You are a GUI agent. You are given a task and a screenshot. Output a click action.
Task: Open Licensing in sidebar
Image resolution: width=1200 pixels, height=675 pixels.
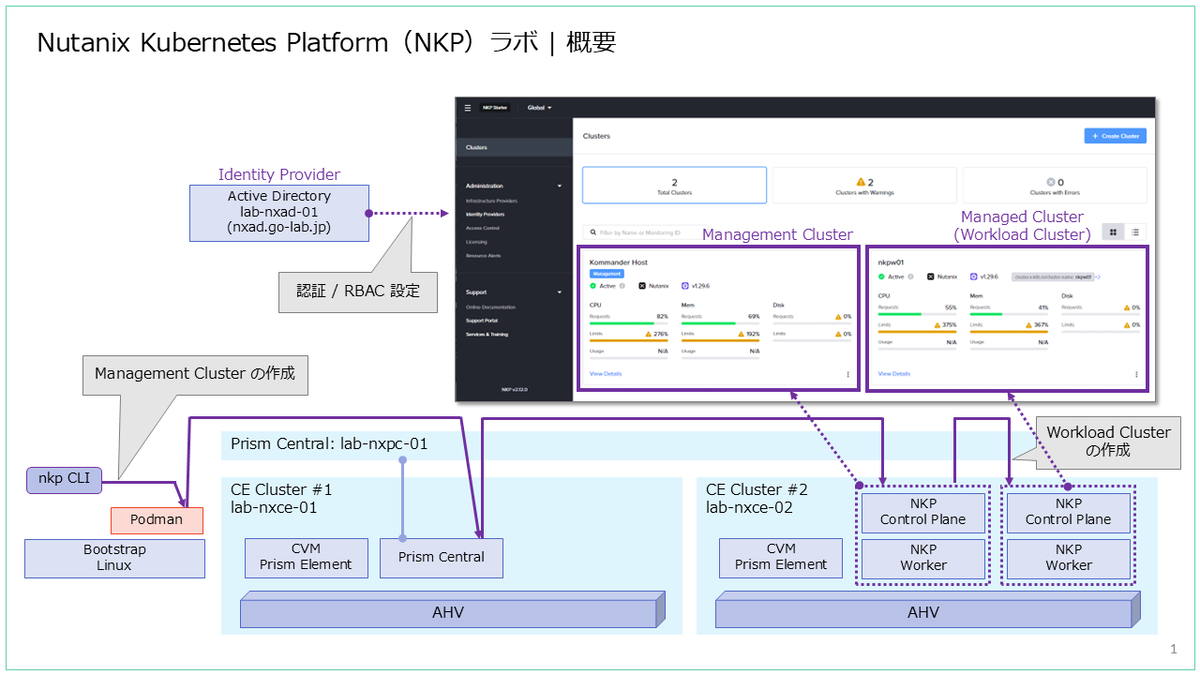click(x=475, y=241)
